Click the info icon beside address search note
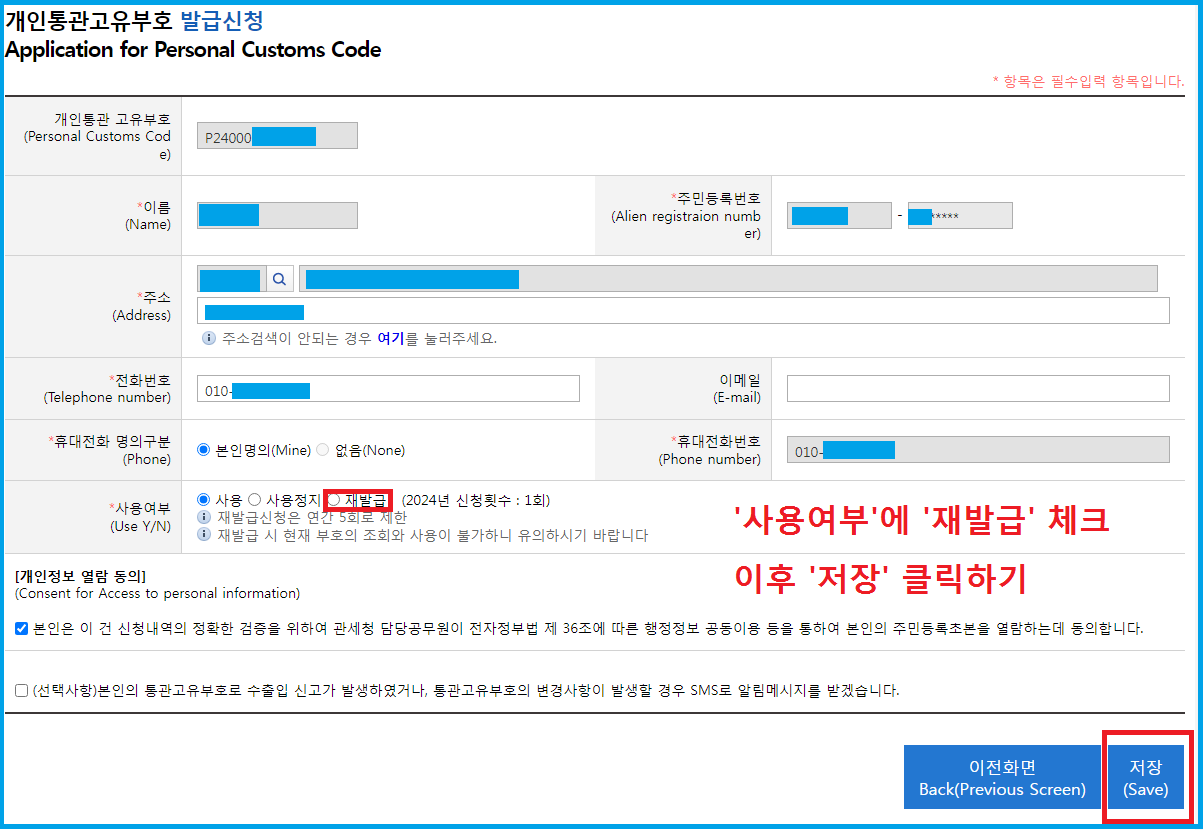The width and height of the screenshot is (1203, 830). 210,336
